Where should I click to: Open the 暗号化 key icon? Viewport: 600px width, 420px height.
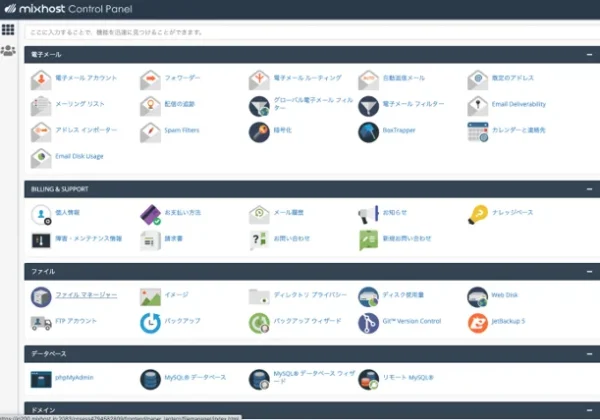[259, 132]
